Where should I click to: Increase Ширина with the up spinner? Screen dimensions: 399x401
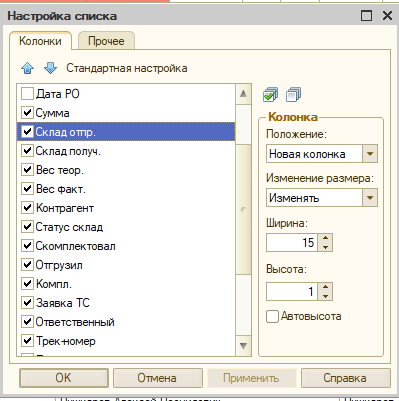325,238
